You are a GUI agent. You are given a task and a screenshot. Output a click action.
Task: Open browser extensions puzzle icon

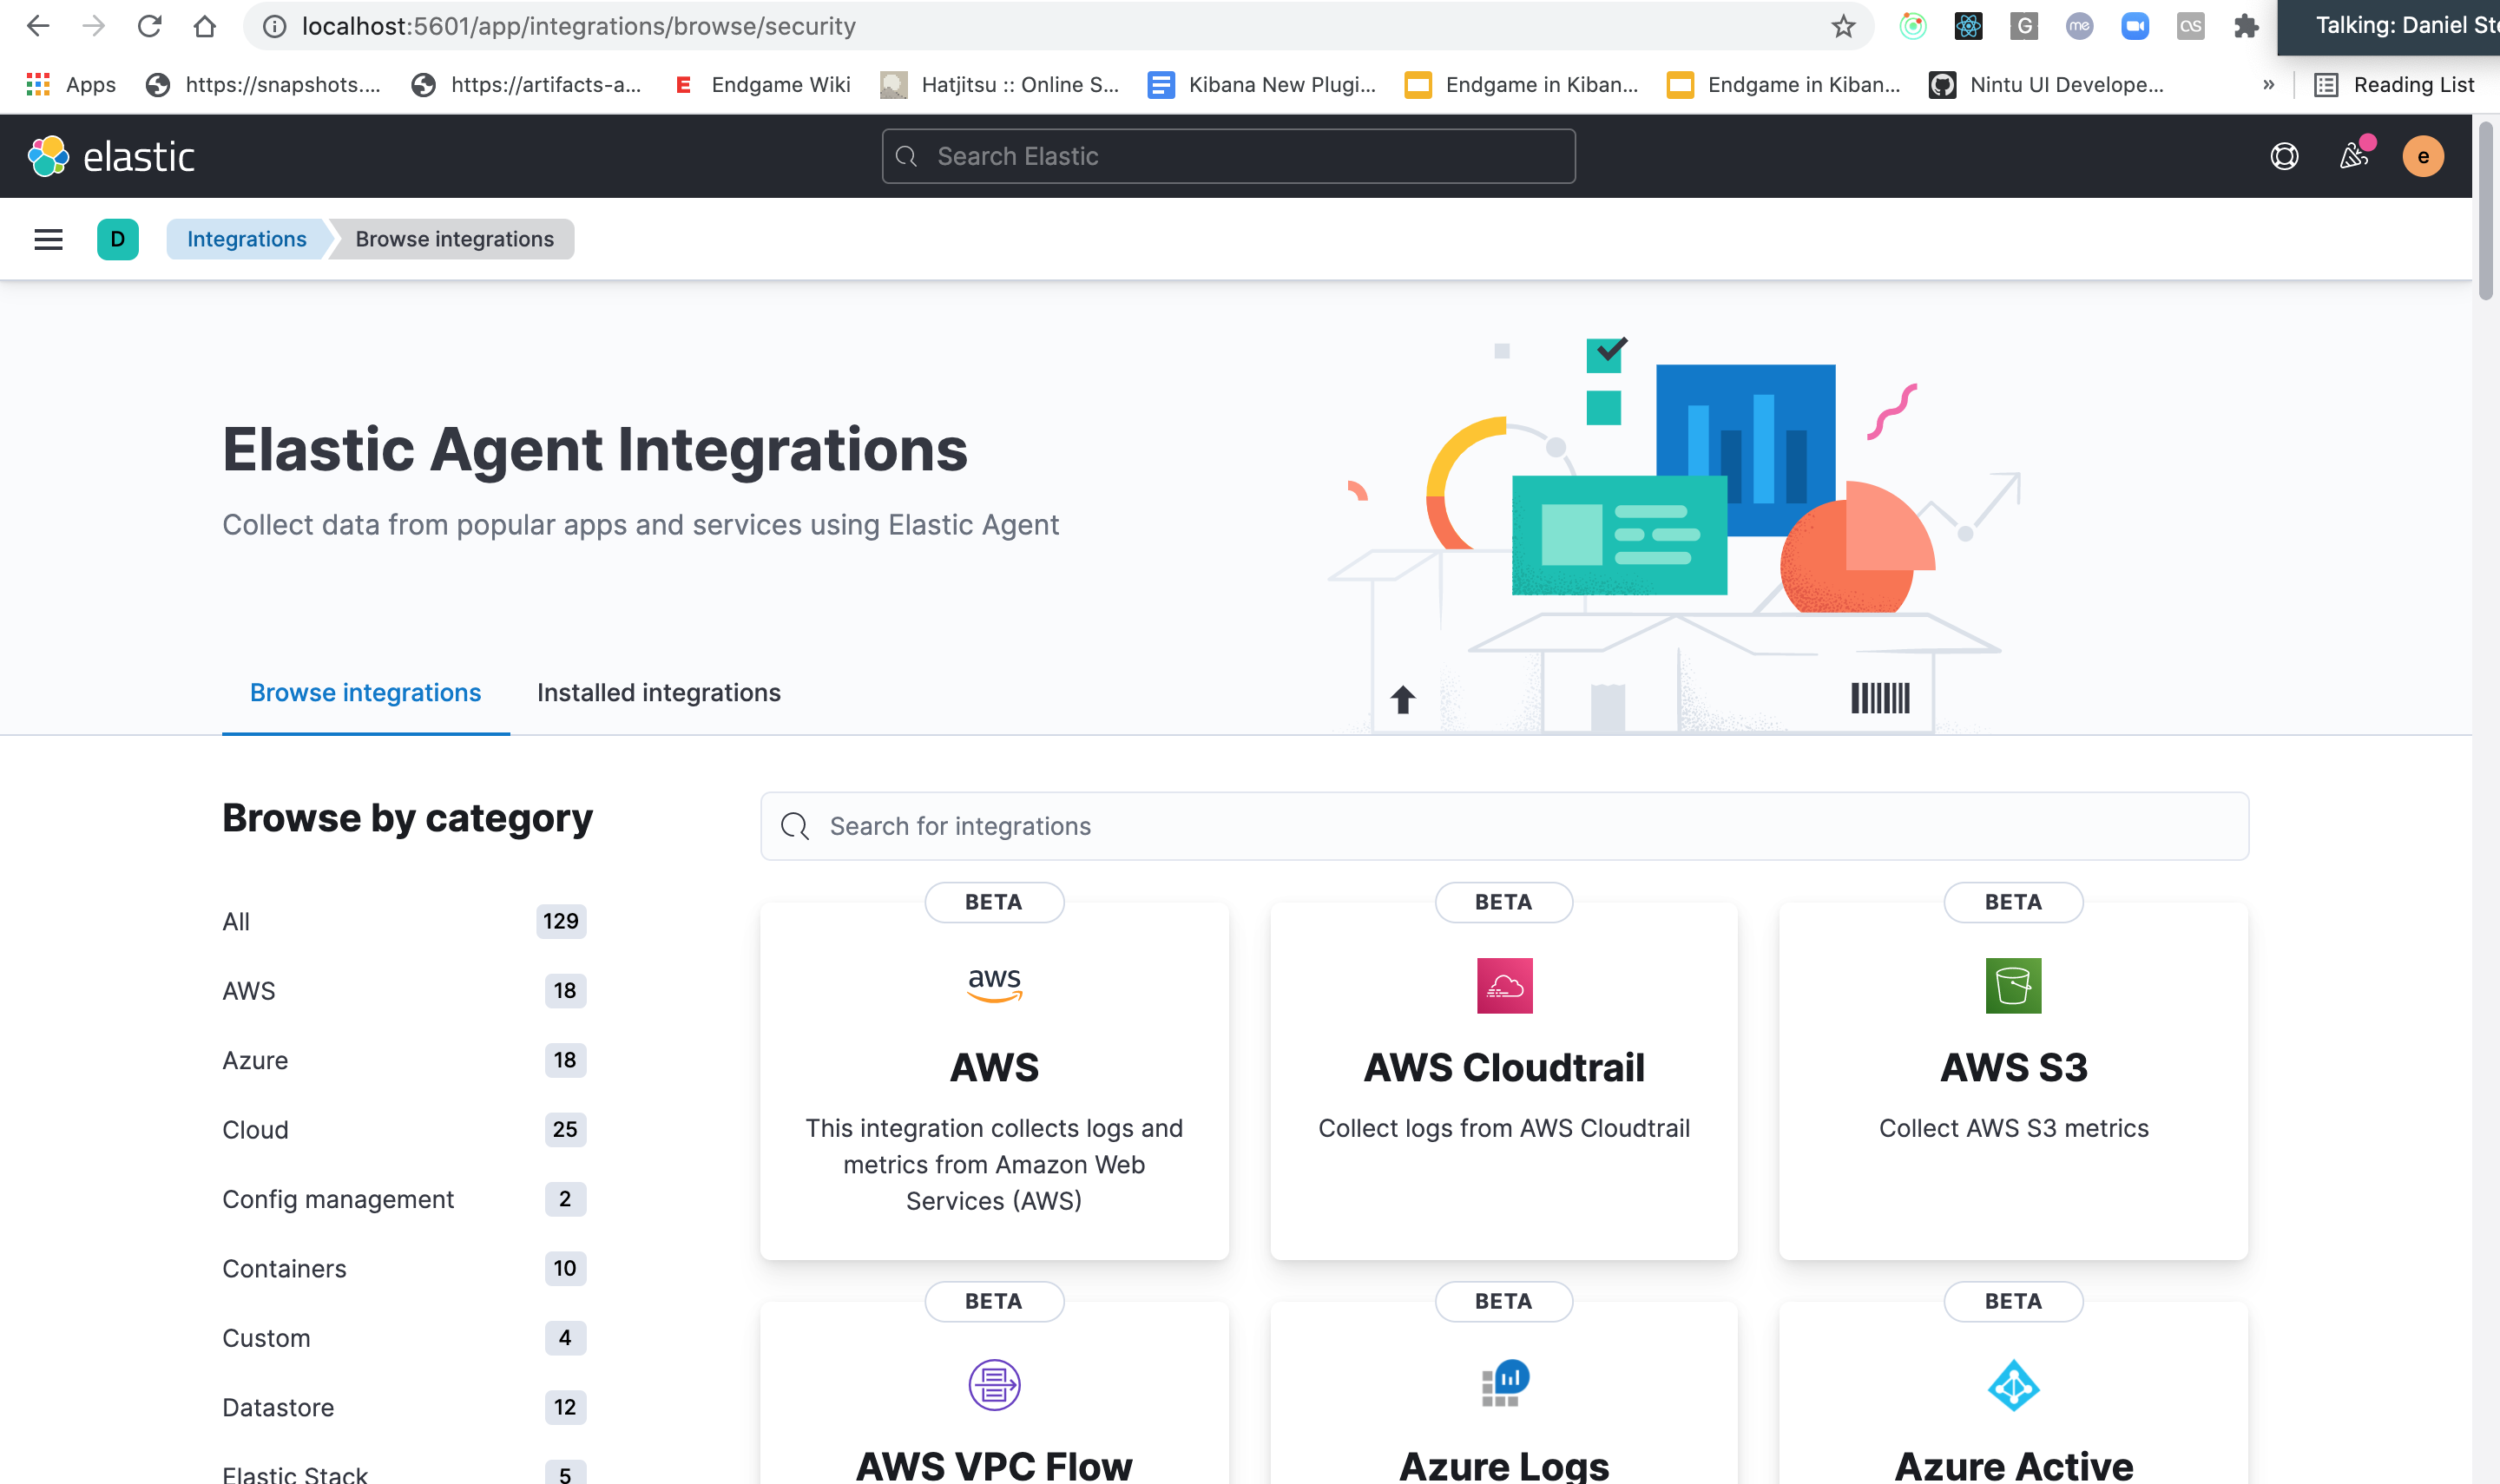tap(2246, 26)
